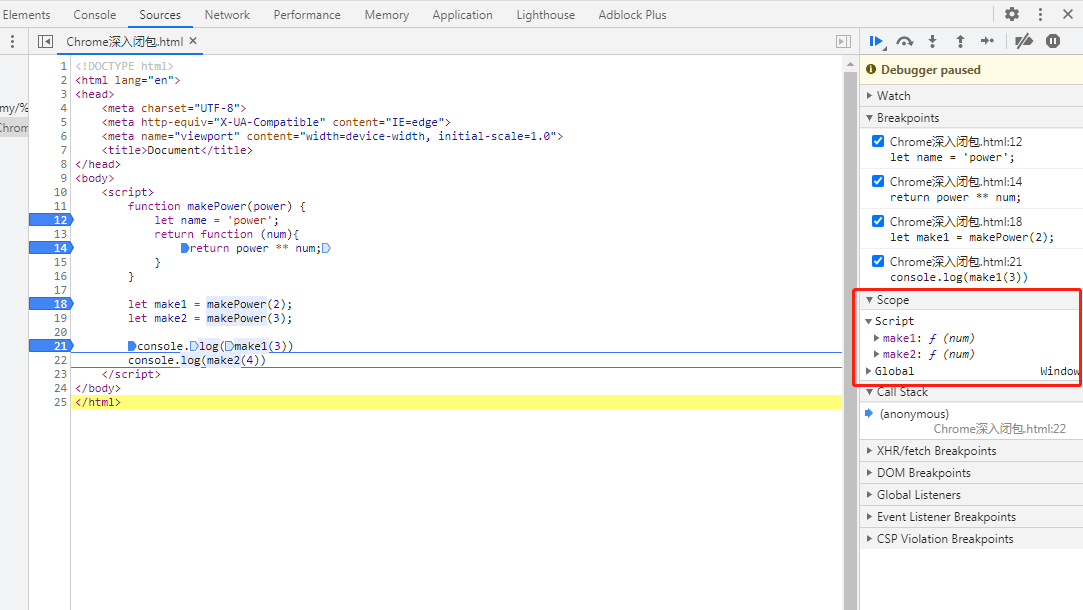Open the Performance tab
This screenshot has width=1083, height=610.
click(x=307, y=15)
